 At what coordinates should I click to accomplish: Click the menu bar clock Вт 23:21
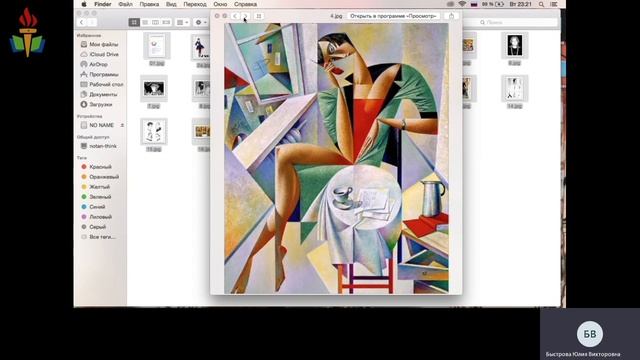click(520, 4)
